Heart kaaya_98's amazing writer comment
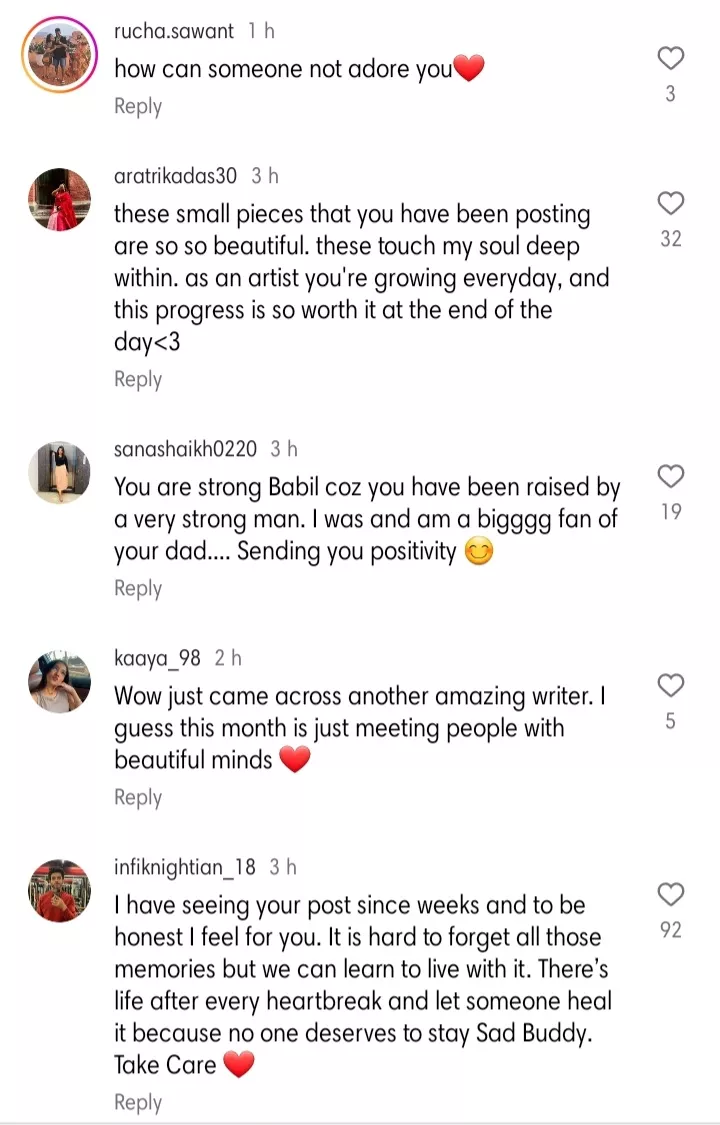720x1125 pixels. pyautogui.click(x=670, y=685)
